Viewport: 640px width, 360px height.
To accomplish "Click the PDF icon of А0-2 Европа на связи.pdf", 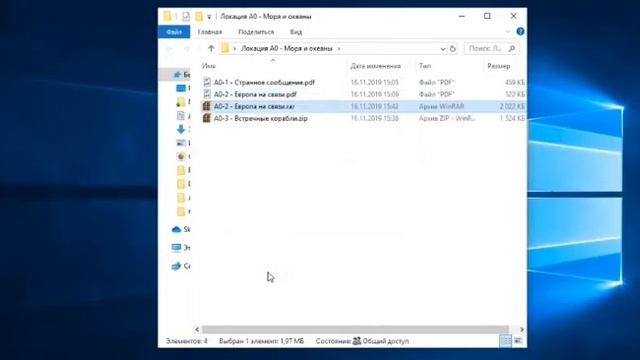I will click(207, 94).
